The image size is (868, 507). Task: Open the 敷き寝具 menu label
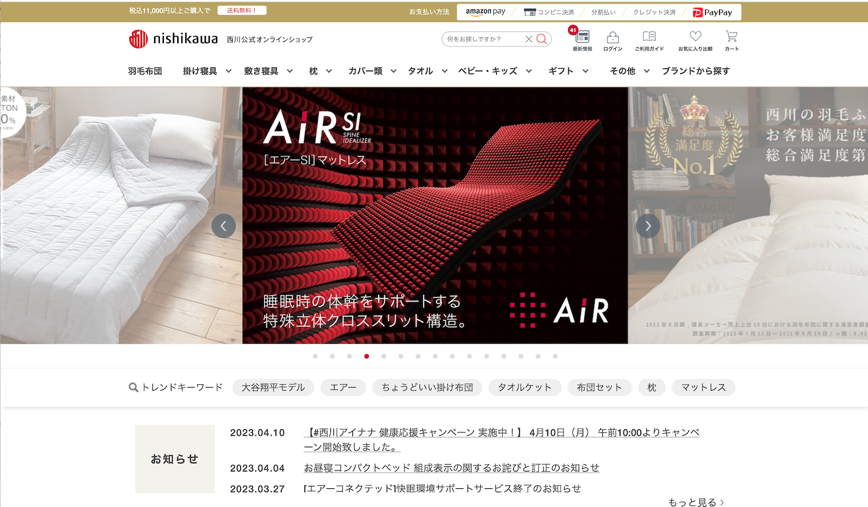tap(261, 71)
